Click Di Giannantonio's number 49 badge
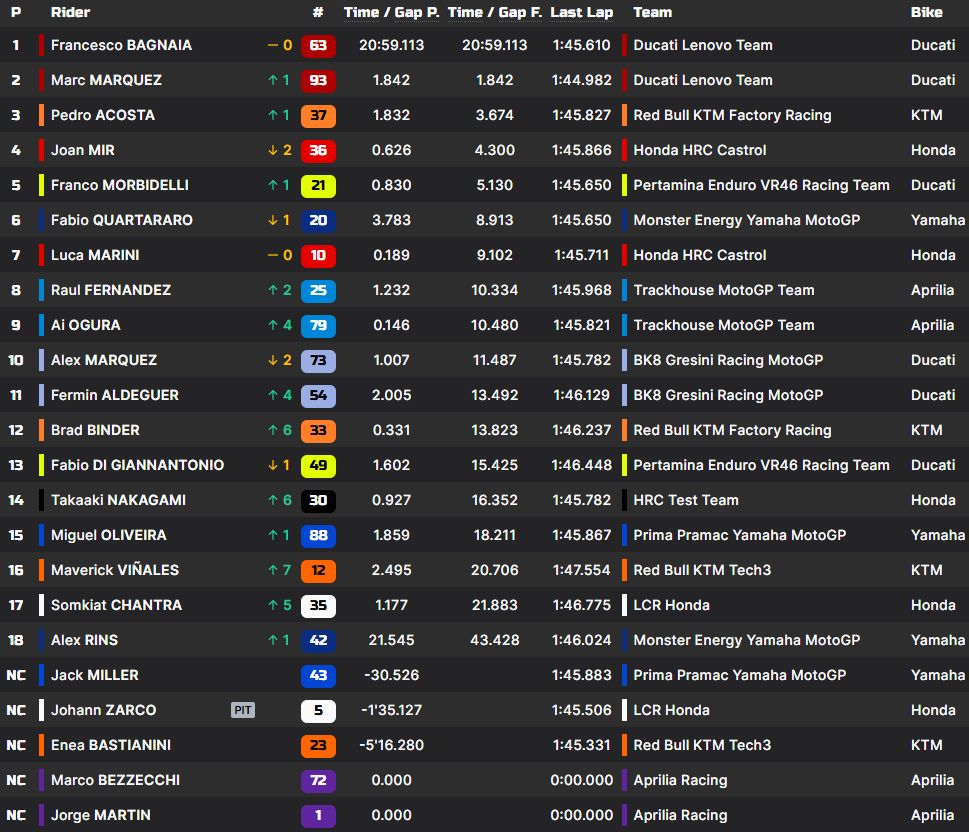This screenshot has height=832, width=969. (318, 465)
